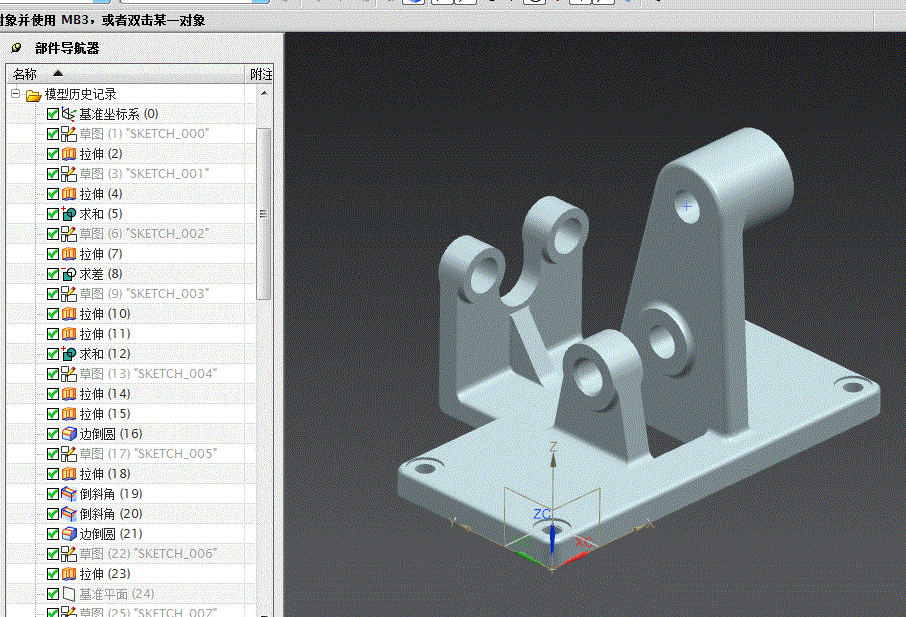This screenshot has height=617, width=906.
Task: Click the subtract icon for 求差 (8)
Action: click(x=69, y=274)
